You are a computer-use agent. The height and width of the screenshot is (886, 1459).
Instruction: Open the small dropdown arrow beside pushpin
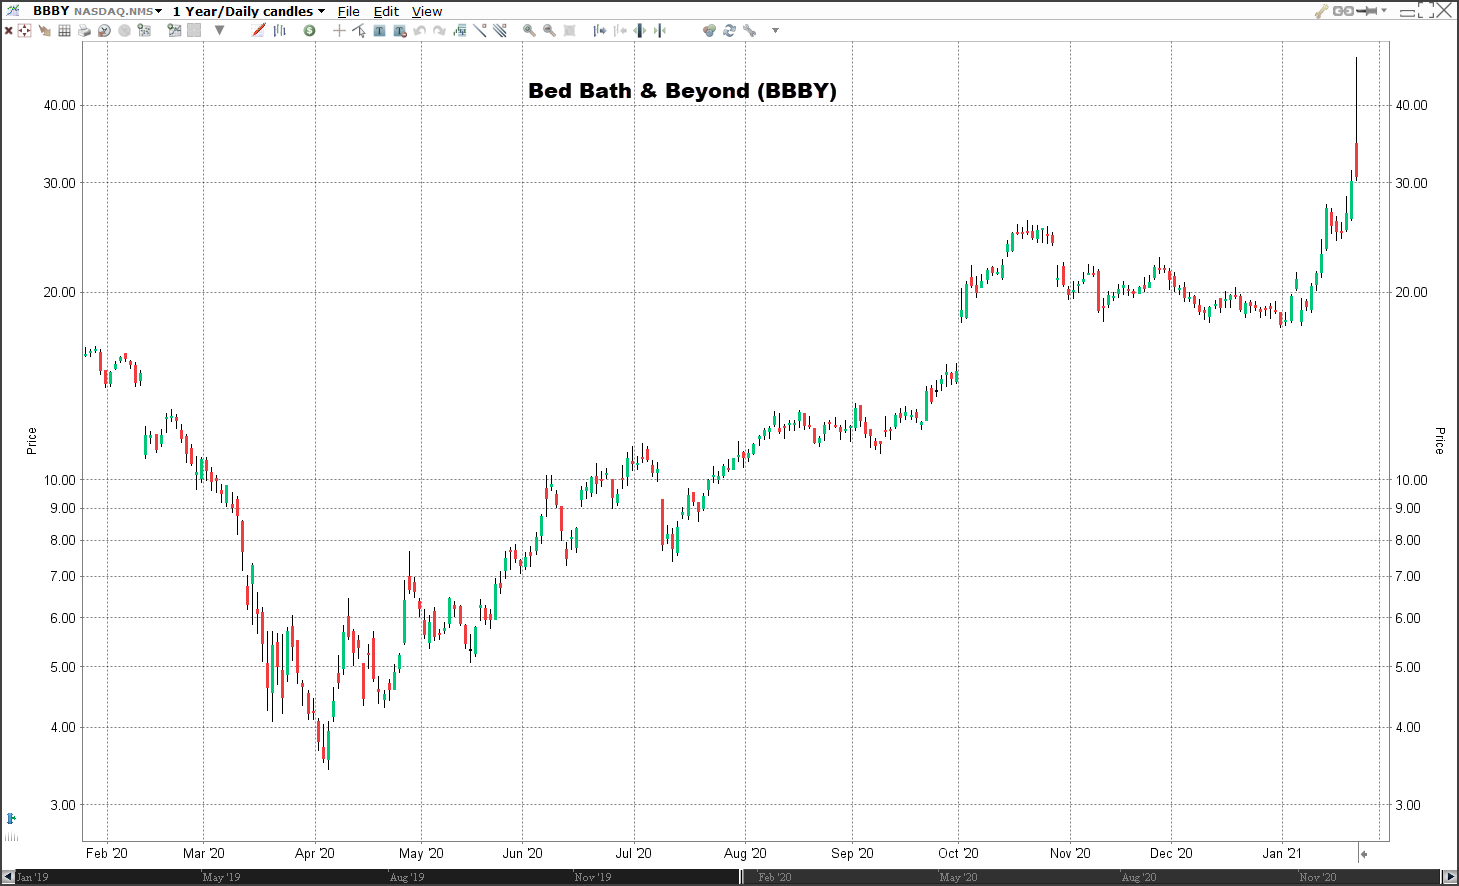(1384, 11)
